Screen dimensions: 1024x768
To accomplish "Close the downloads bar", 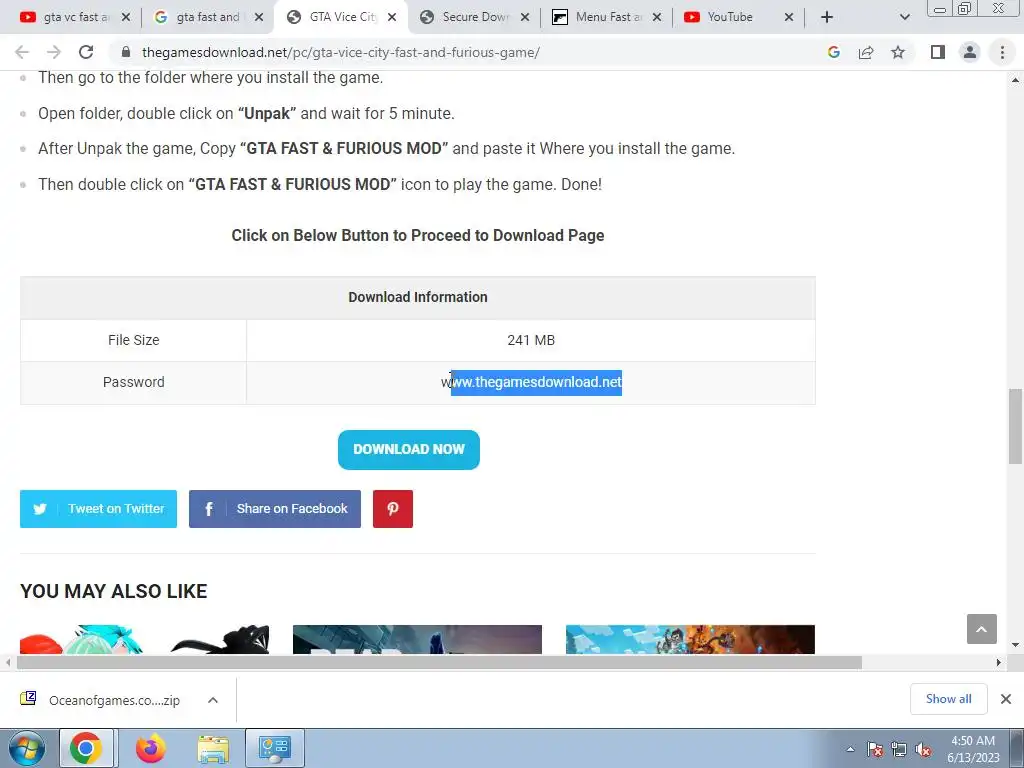I will point(1006,699).
